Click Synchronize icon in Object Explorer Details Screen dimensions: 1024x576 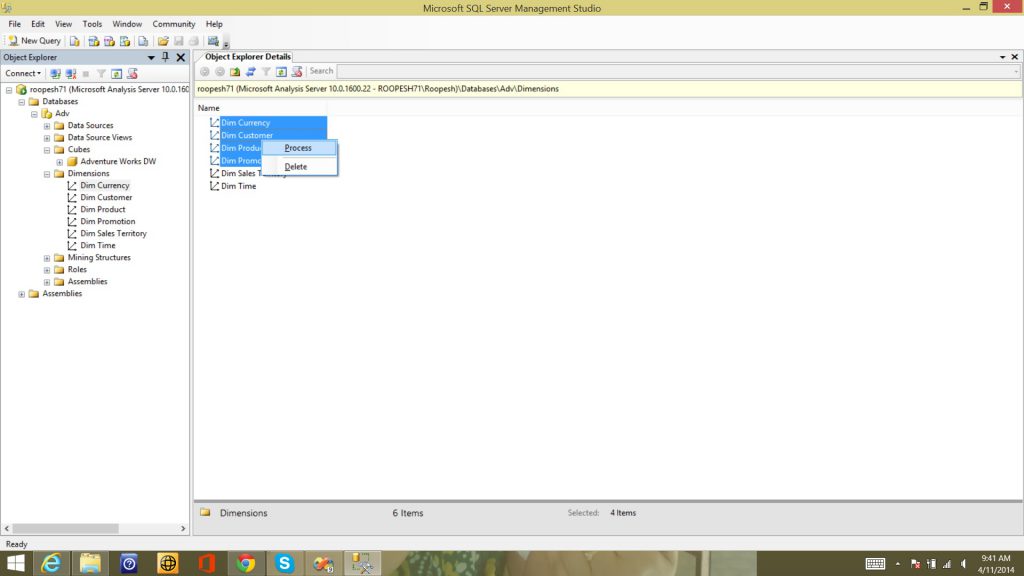click(x=251, y=72)
